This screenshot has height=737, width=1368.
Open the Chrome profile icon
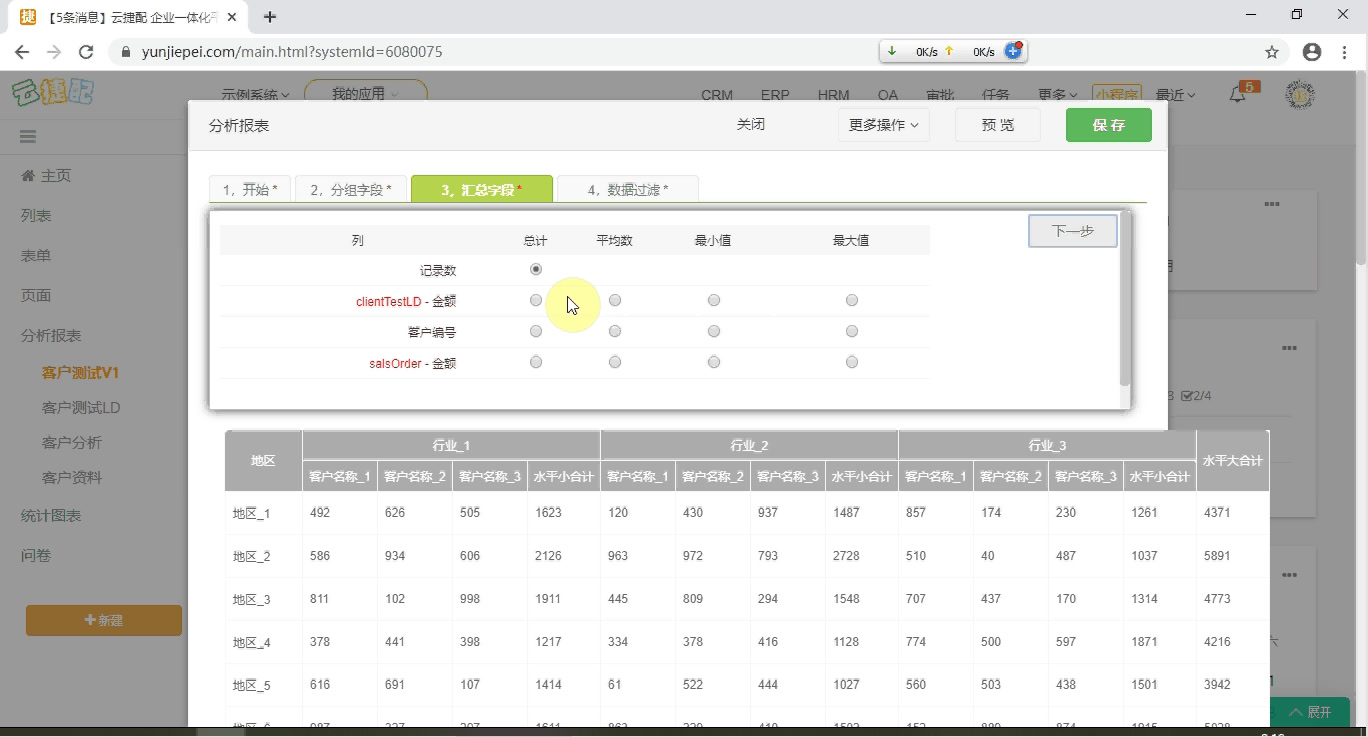[1312, 52]
